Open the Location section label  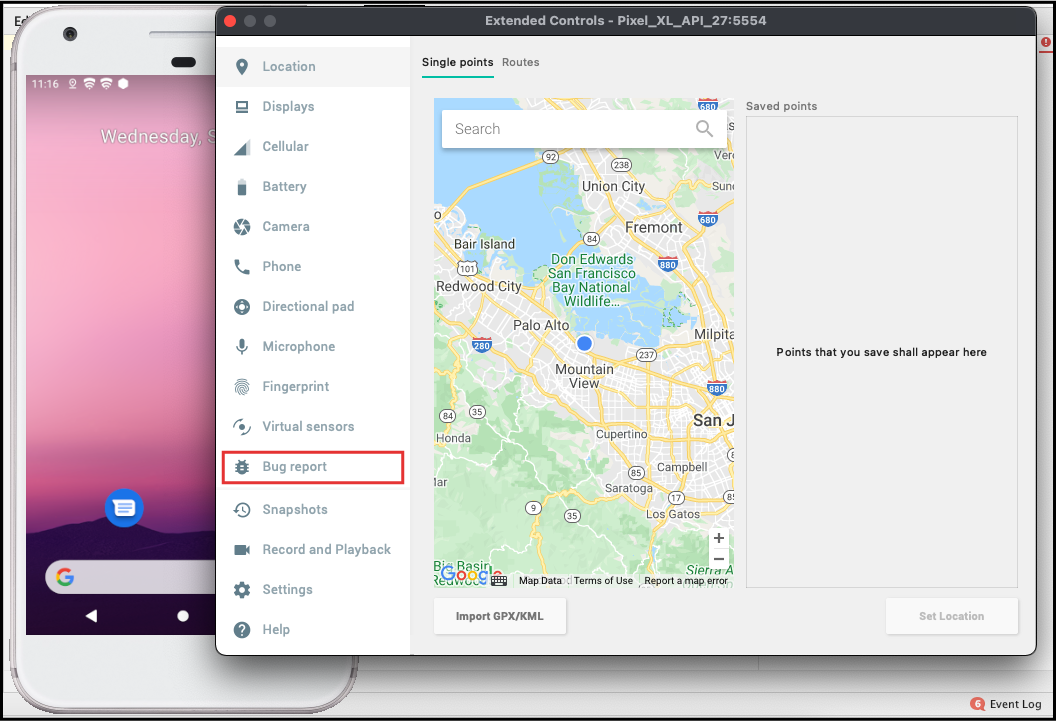(x=289, y=67)
